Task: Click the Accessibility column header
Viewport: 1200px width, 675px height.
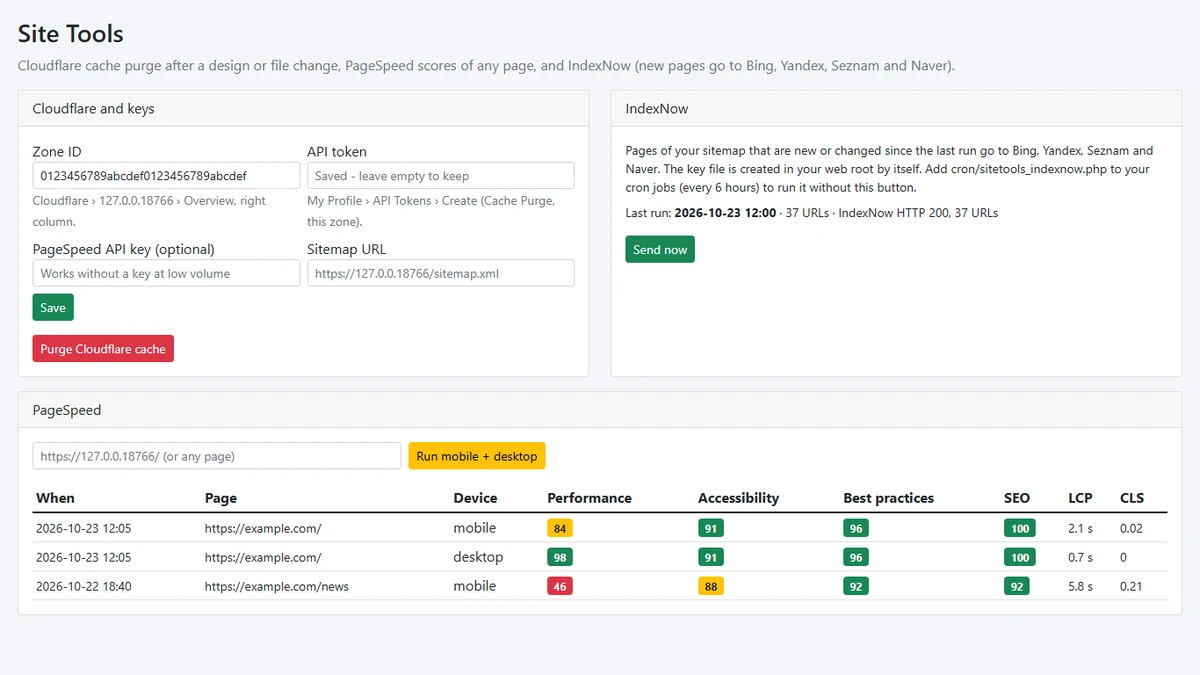Action: [x=738, y=498]
